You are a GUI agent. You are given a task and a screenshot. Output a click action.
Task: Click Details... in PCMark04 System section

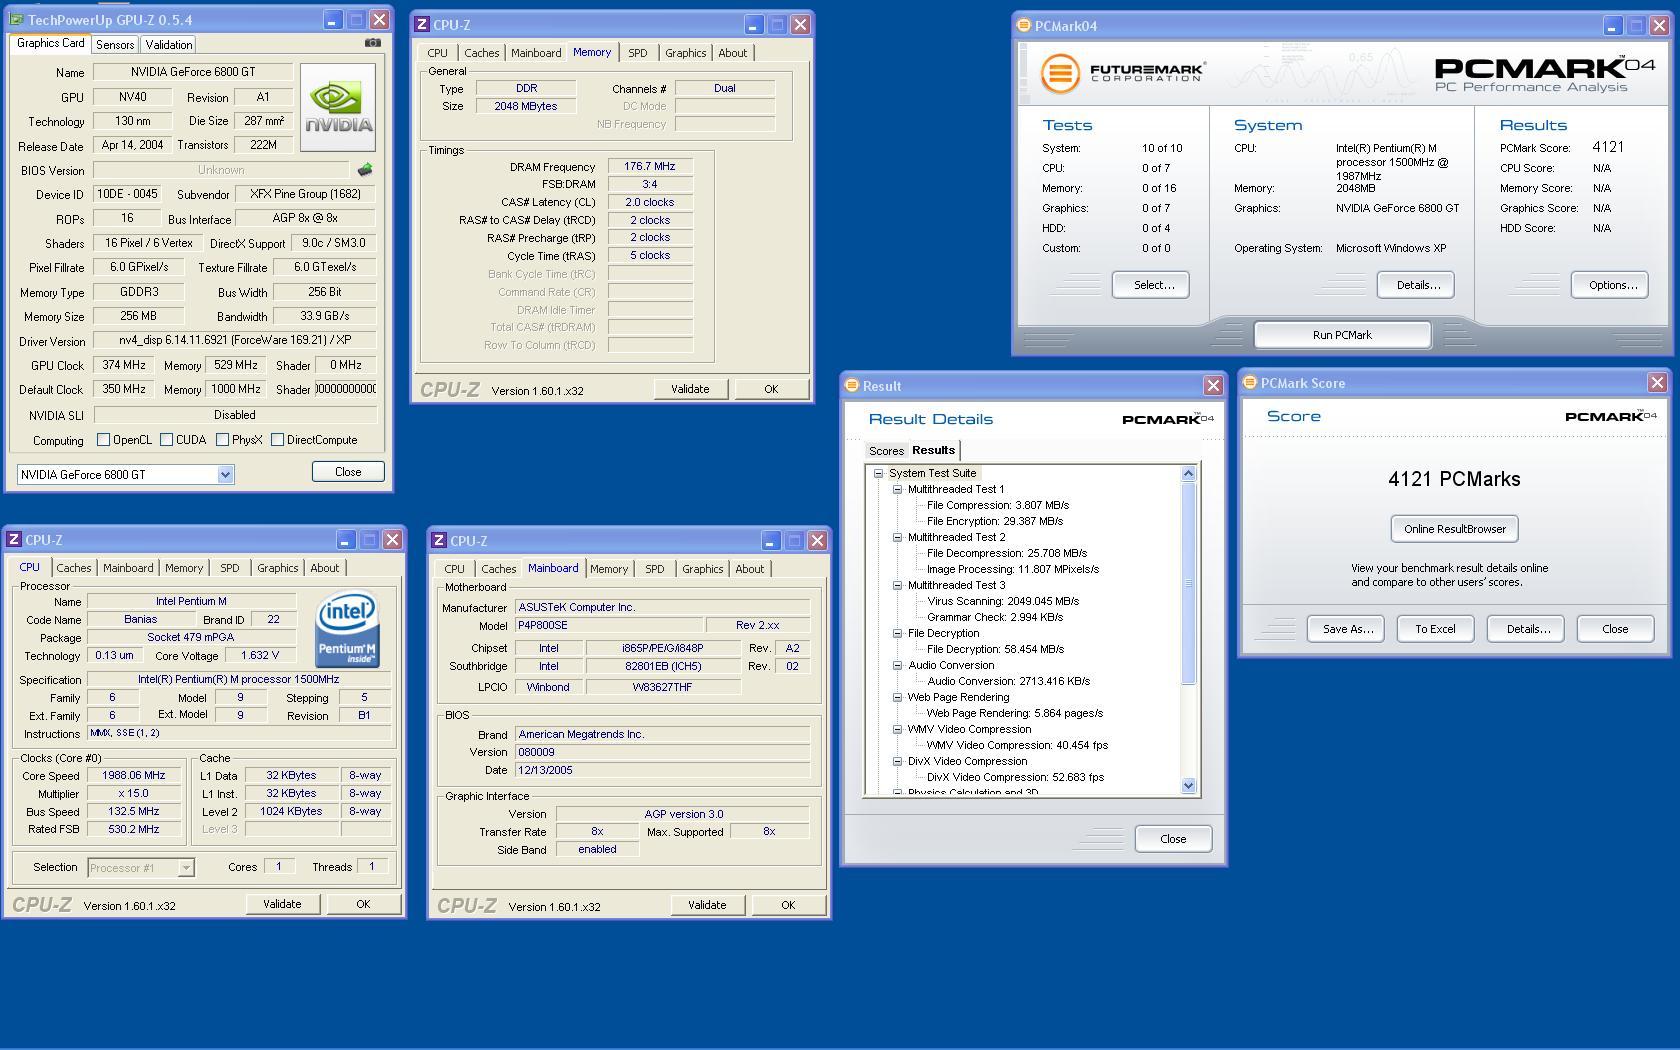coord(1416,285)
